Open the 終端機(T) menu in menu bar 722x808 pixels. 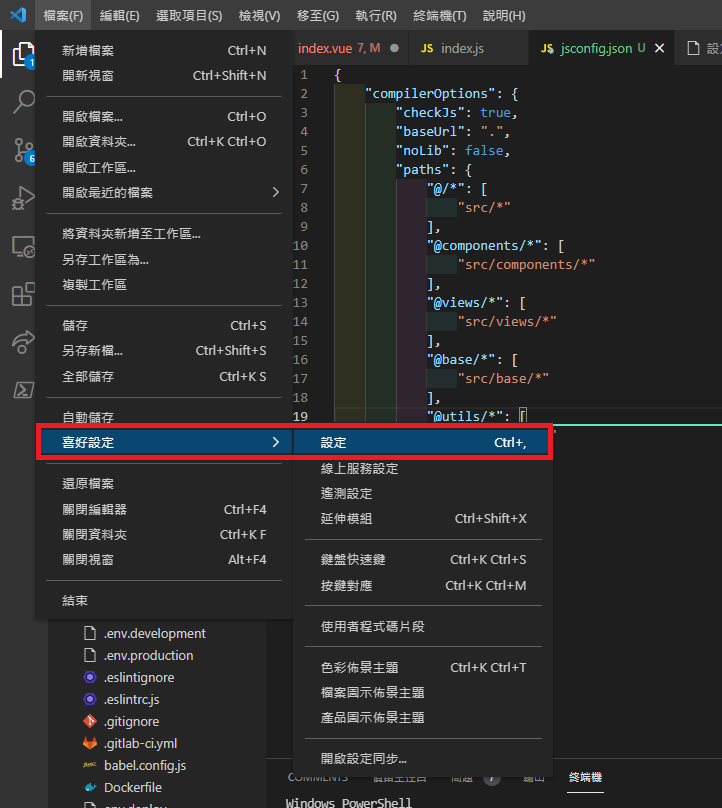pos(439,16)
